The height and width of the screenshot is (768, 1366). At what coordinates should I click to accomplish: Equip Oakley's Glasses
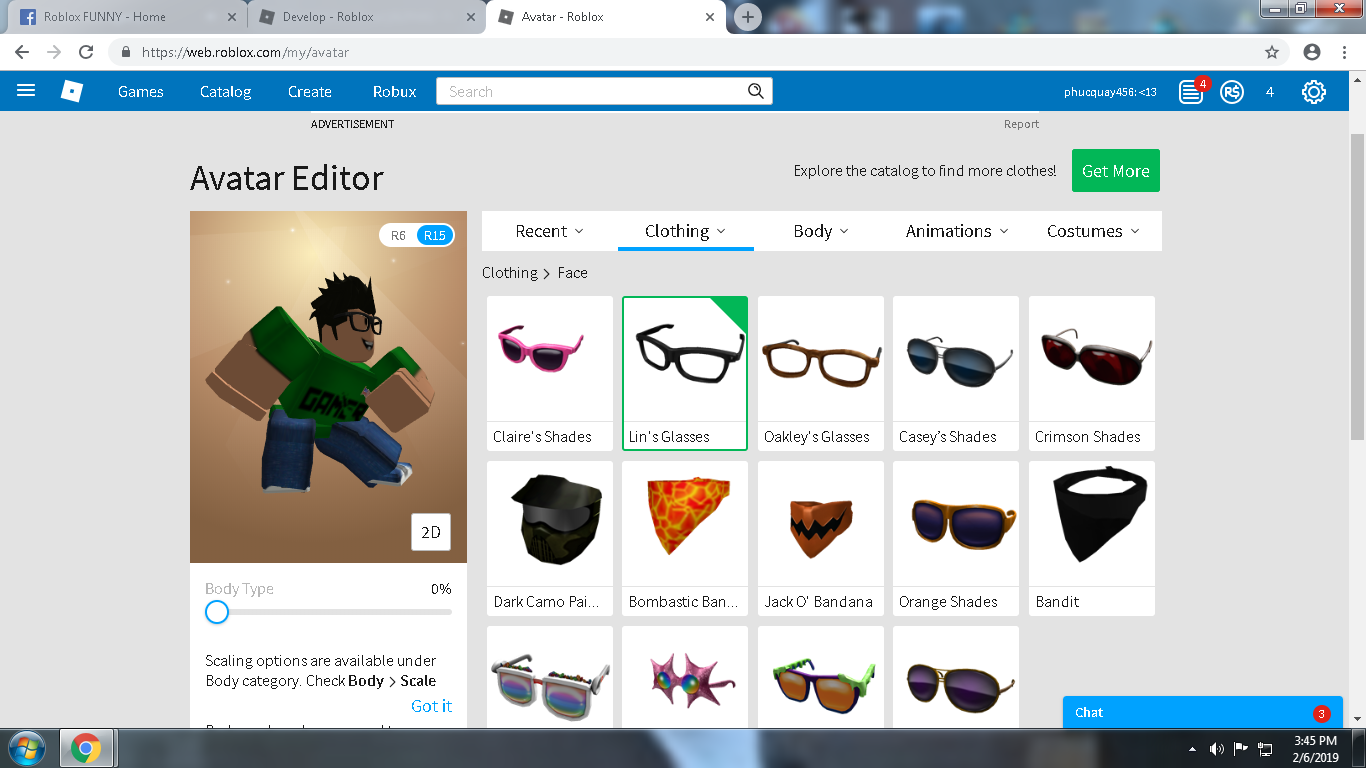pos(821,373)
